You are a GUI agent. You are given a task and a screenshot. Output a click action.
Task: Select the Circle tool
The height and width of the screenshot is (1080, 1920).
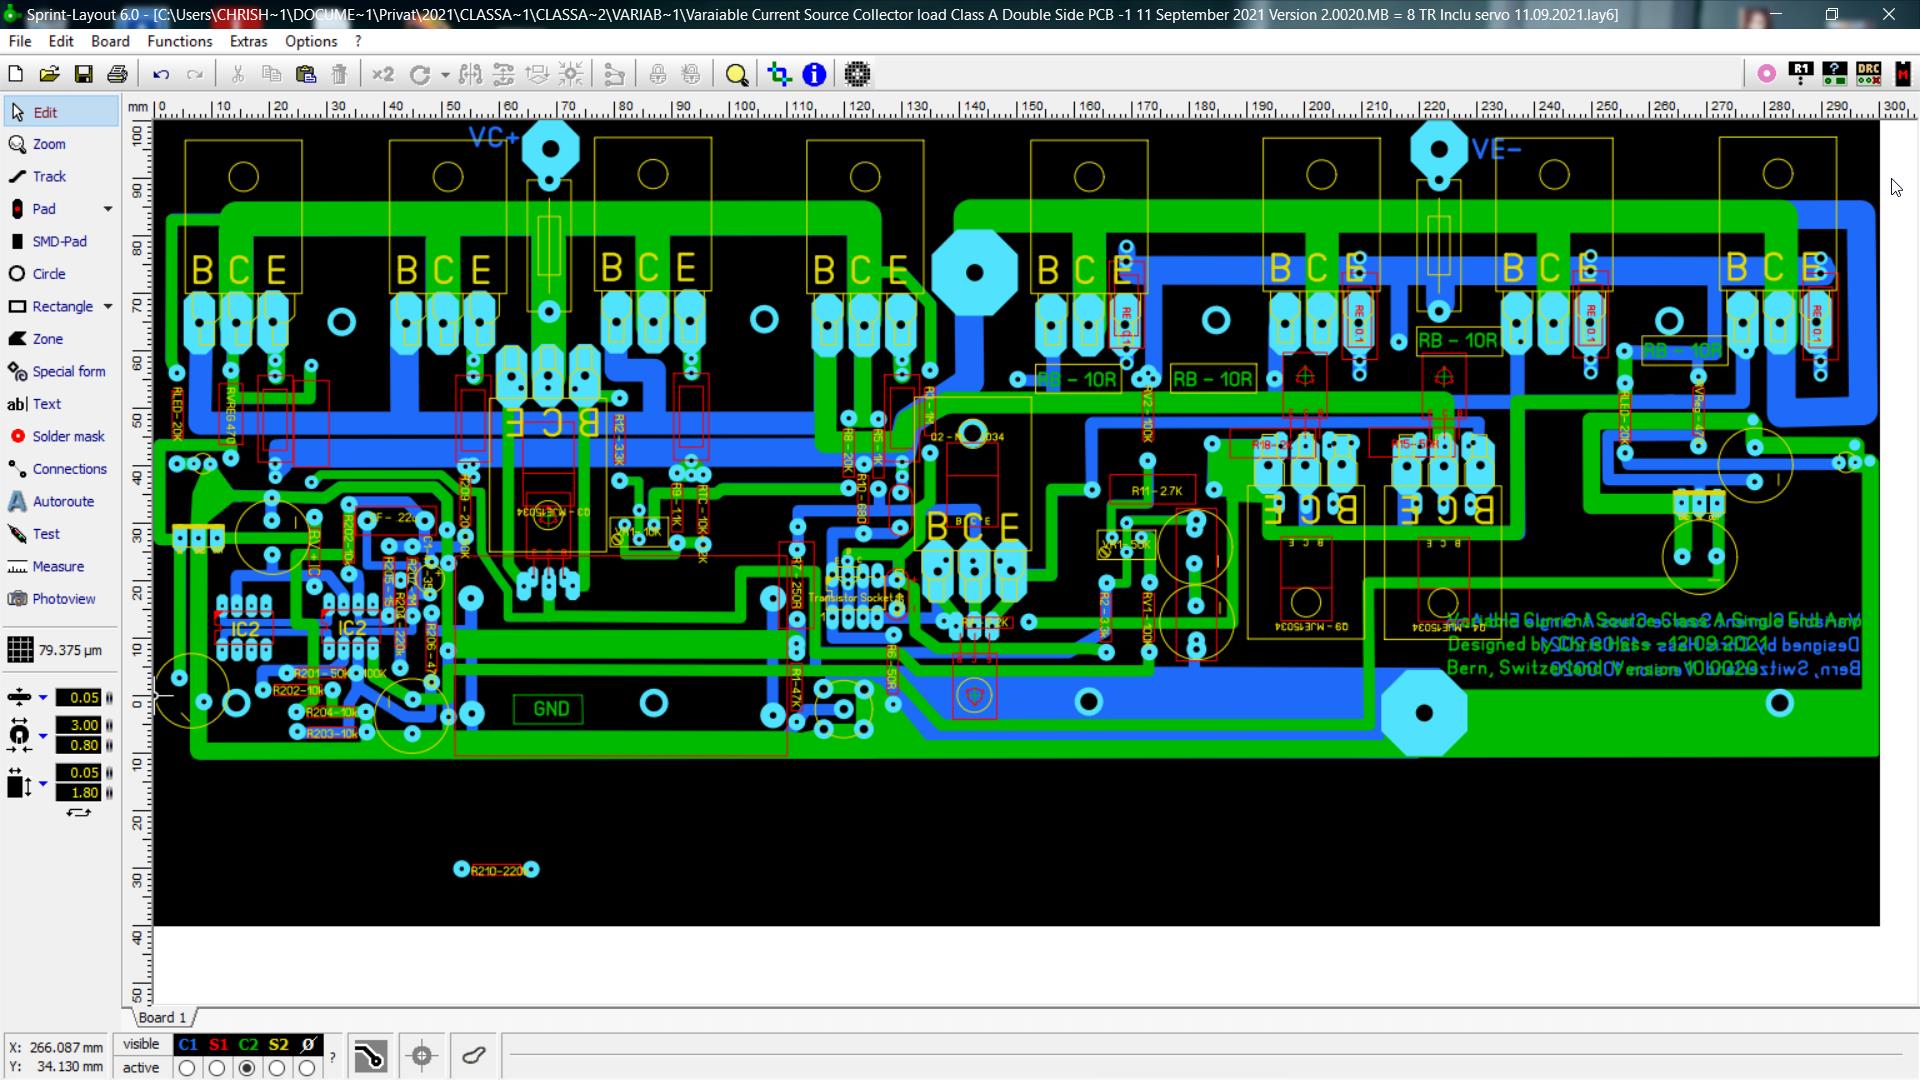pyautogui.click(x=61, y=274)
